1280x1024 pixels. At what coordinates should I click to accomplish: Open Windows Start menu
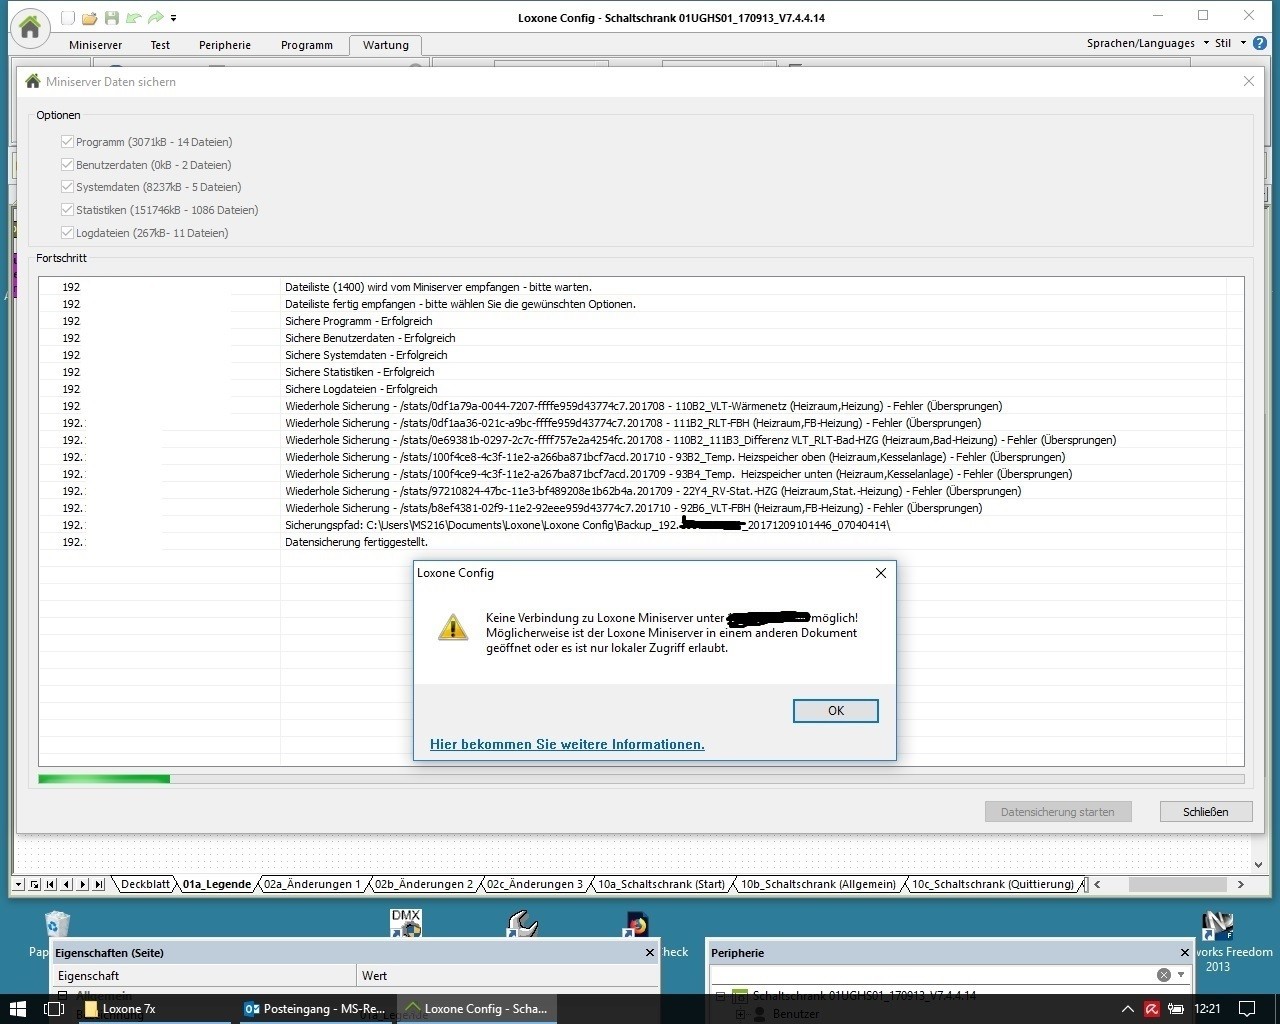point(17,1009)
